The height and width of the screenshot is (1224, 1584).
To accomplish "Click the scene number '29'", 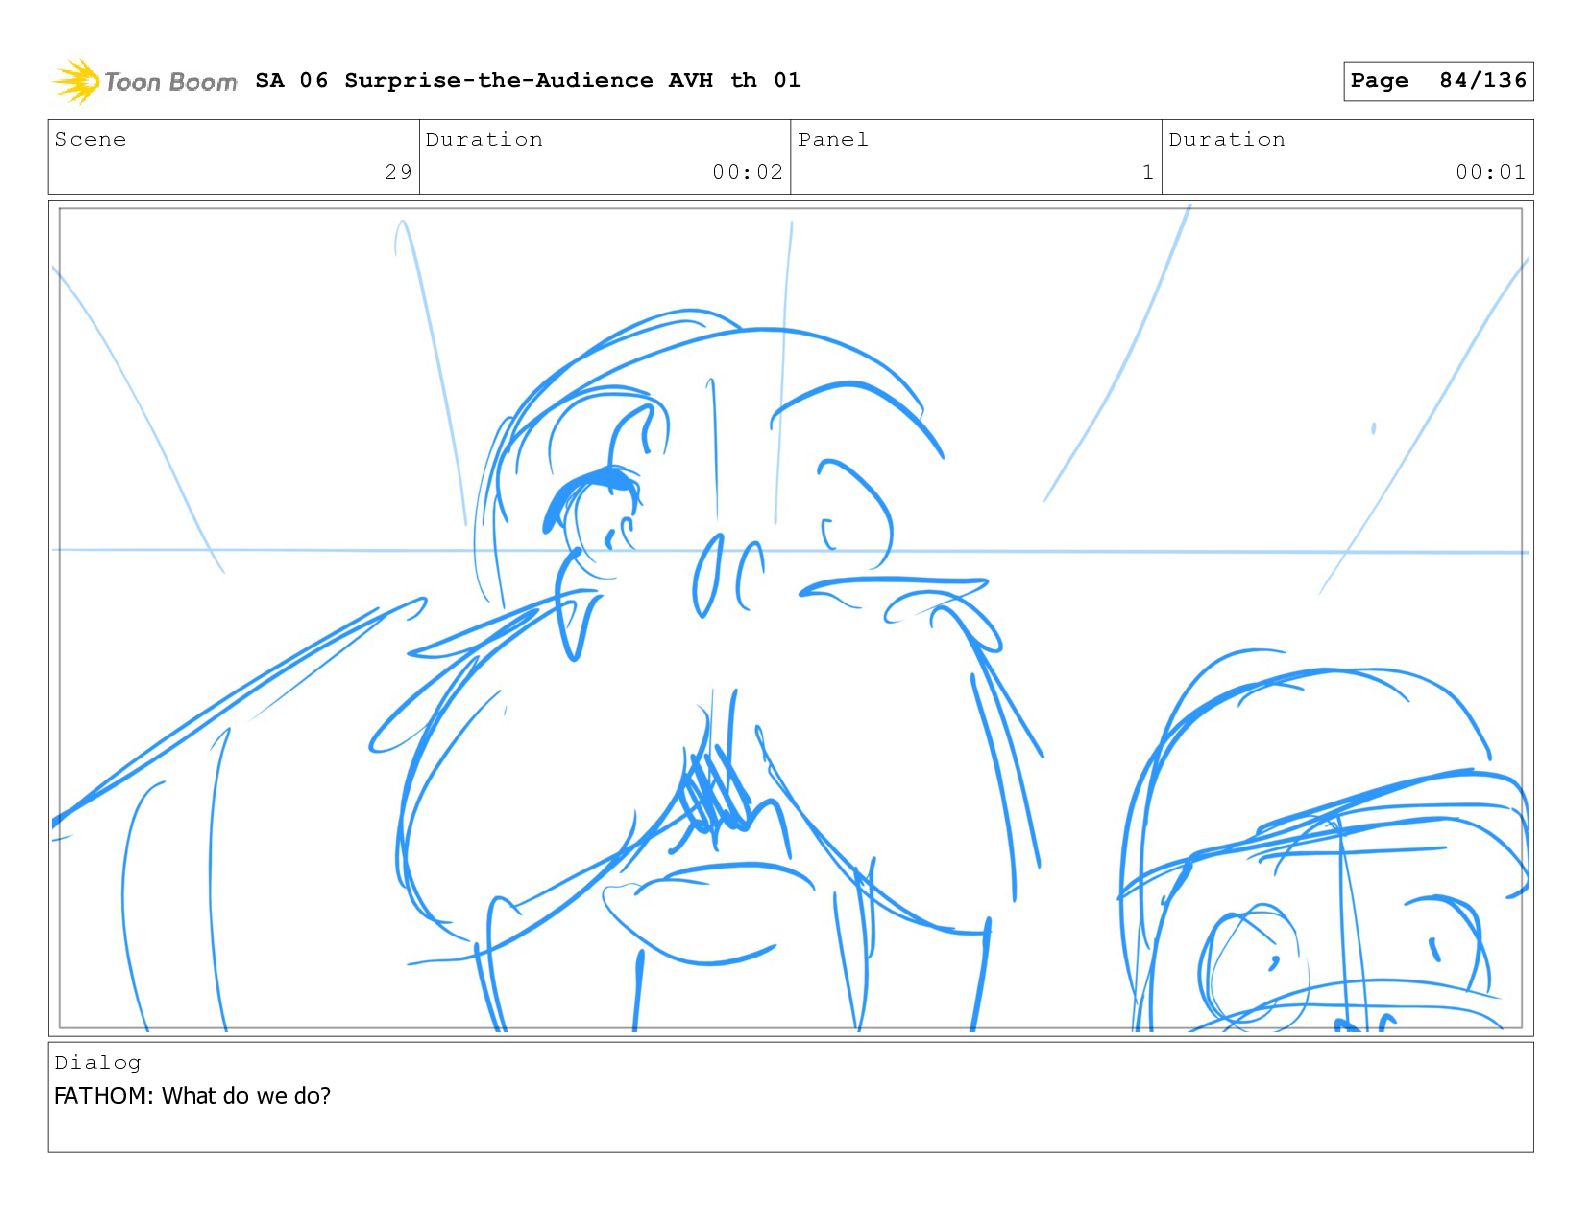I will click(x=398, y=172).
